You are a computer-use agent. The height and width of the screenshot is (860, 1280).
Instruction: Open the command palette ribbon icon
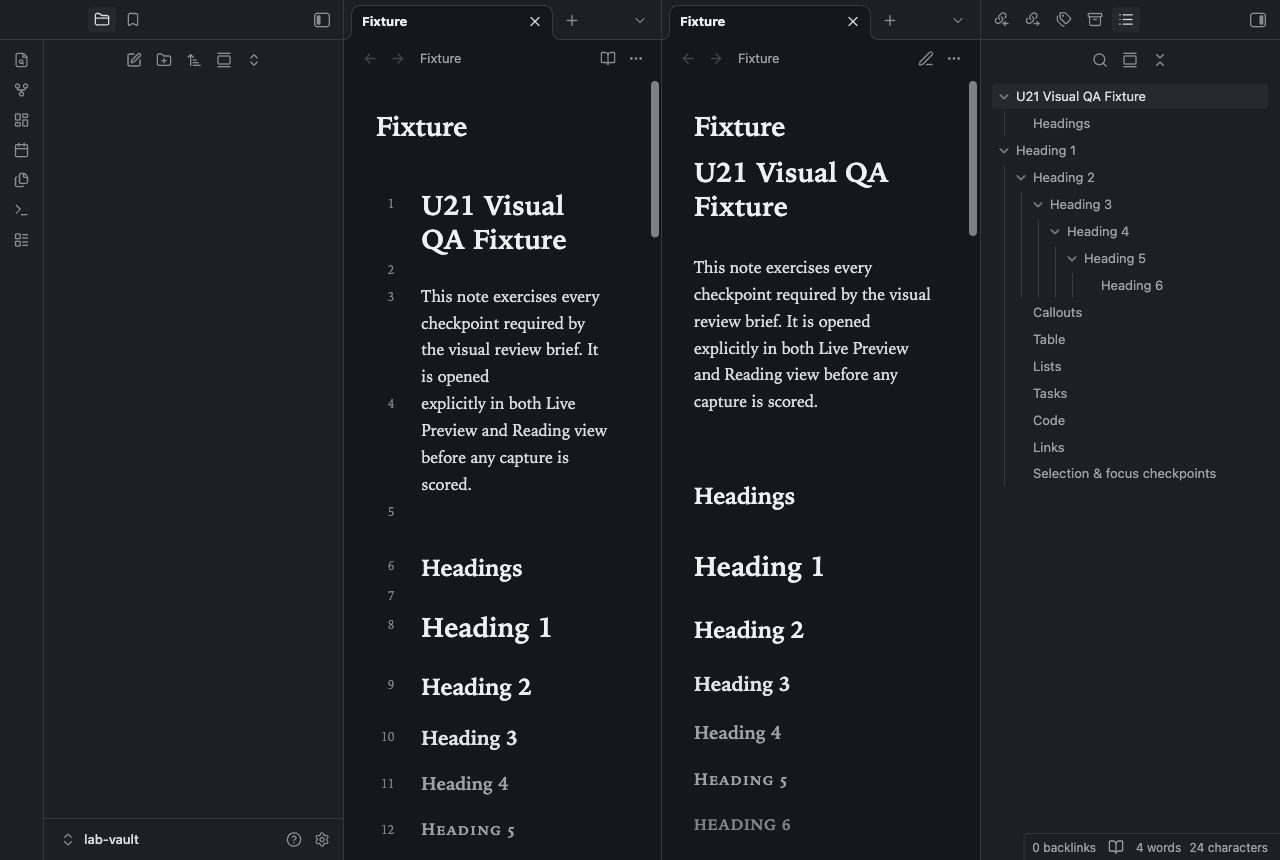pos(22,210)
